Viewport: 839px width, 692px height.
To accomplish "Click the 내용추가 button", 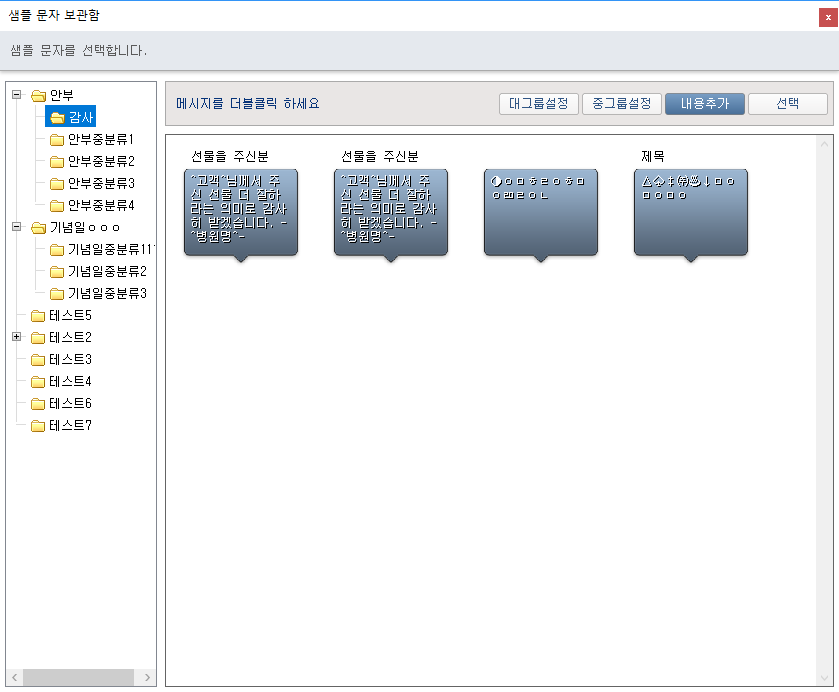I will point(705,104).
